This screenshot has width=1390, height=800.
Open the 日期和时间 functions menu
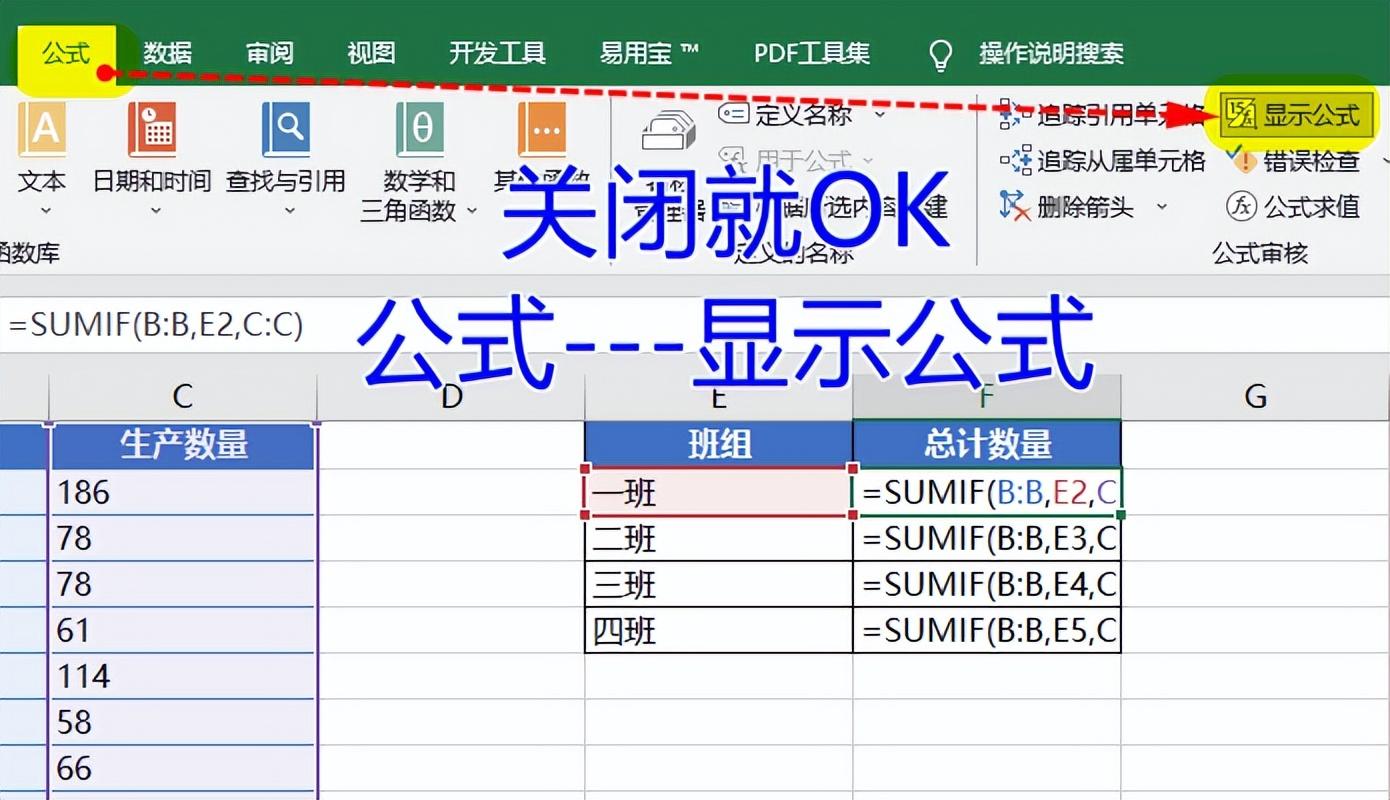(152, 160)
